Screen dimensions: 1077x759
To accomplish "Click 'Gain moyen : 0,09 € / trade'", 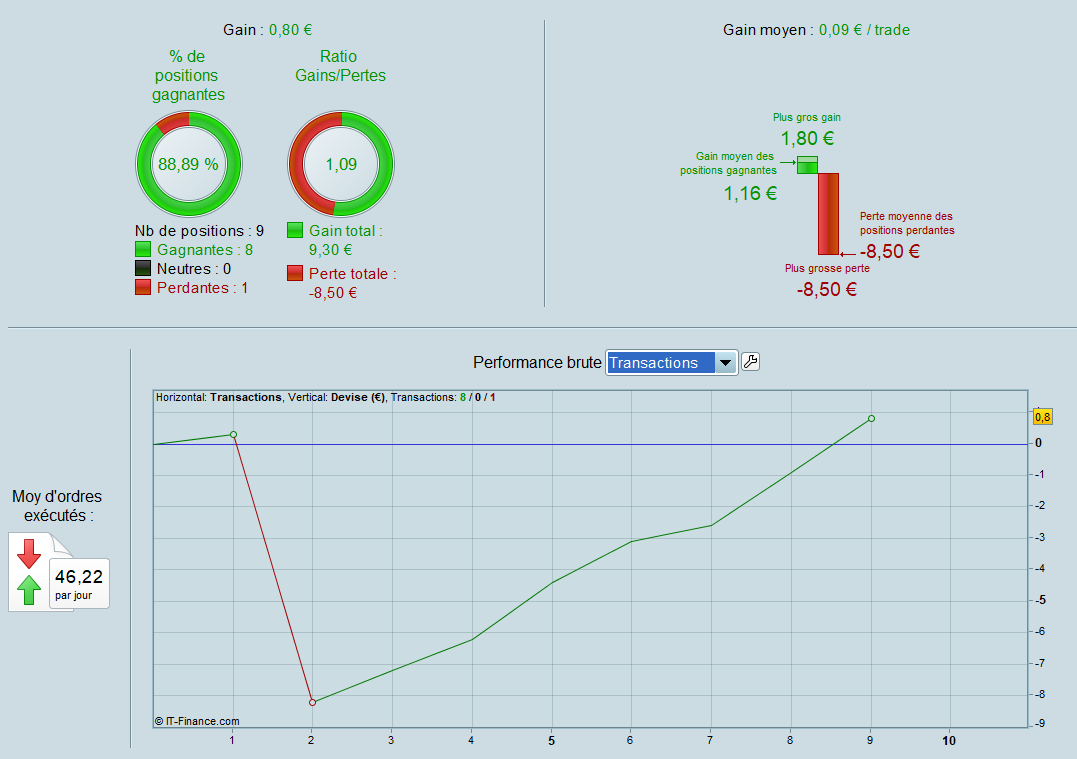I will coord(816,30).
